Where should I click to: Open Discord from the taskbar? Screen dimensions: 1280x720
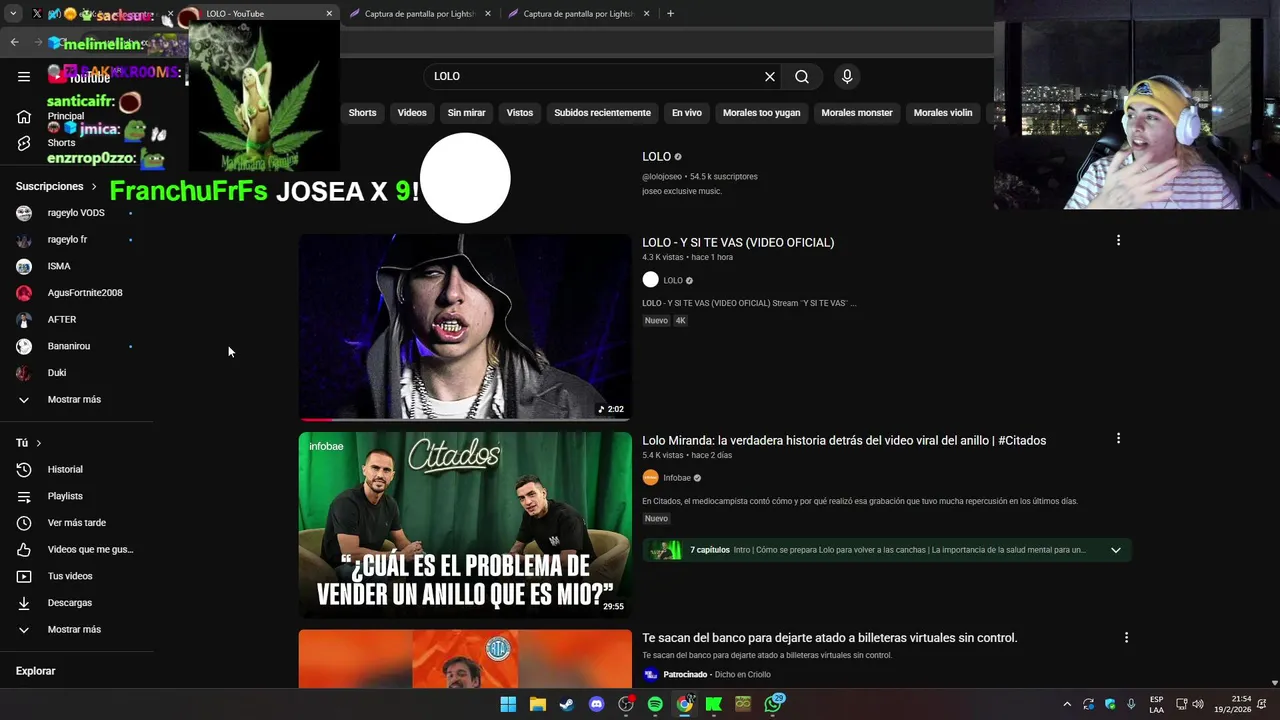pos(597,704)
